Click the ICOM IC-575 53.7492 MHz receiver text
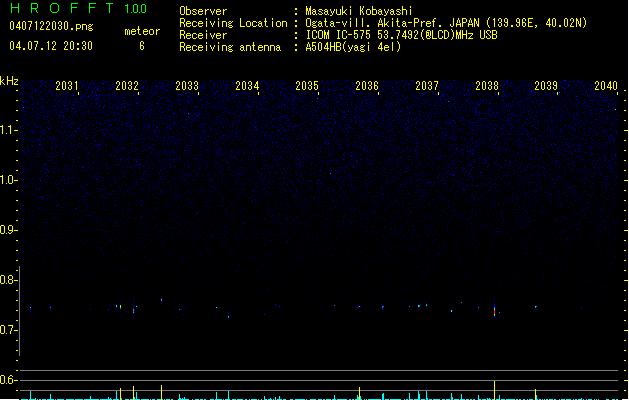The image size is (629, 400). click(x=402, y=35)
